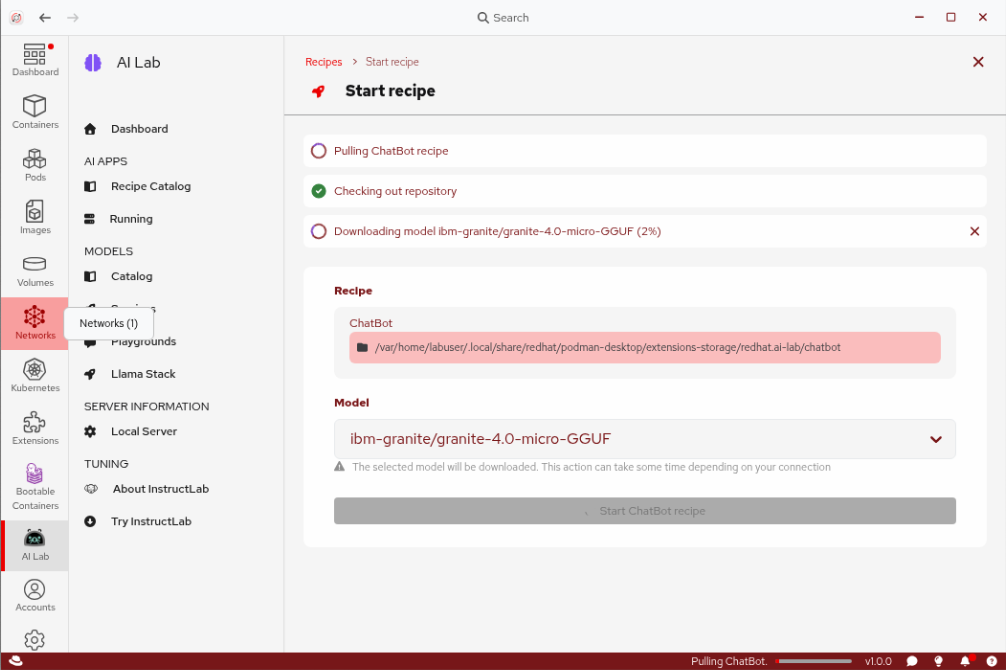Click the Recipes breadcrumb link
Viewport: 1006px width, 670px height.
[323, 62]
